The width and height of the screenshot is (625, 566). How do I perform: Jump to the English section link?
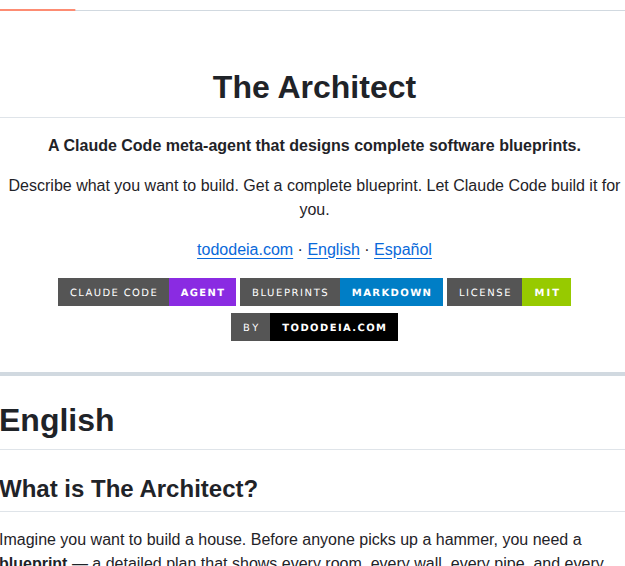tap(333, 250)
